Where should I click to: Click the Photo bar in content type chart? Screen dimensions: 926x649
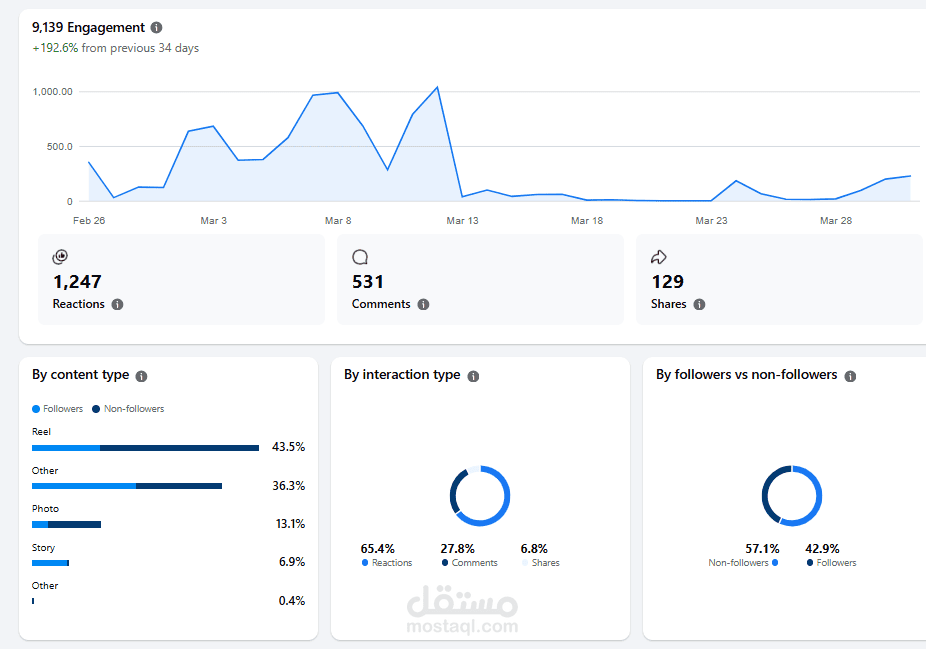(66, 524)
